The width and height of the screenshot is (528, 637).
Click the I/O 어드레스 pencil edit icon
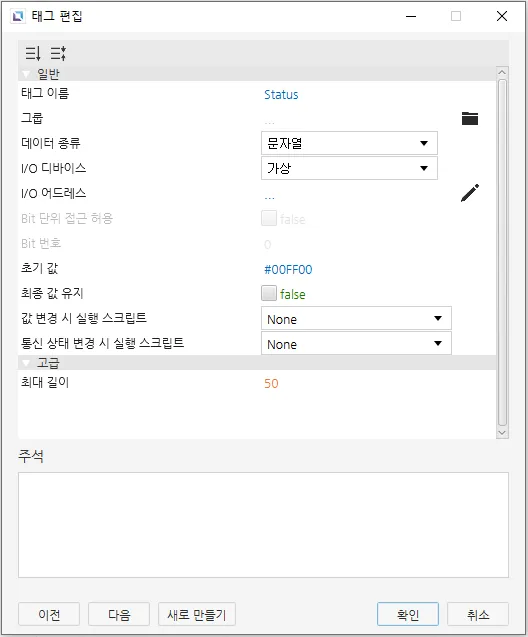tap(470, 193)
